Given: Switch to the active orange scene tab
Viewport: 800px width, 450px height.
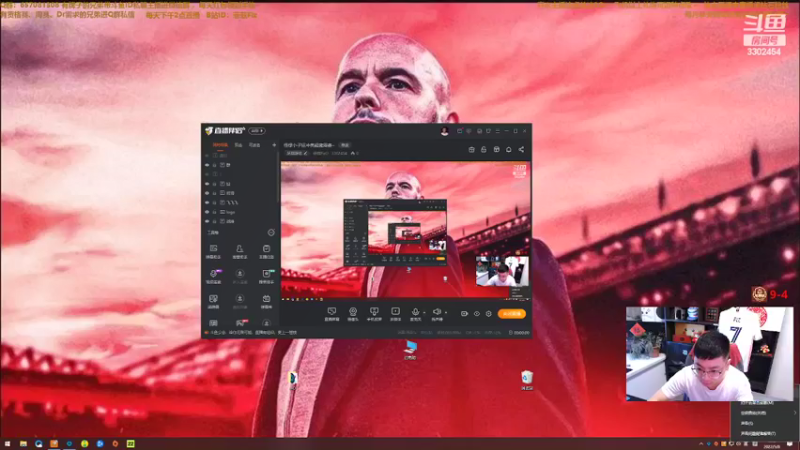Looking at the screenshot, I should coord(220,145).
